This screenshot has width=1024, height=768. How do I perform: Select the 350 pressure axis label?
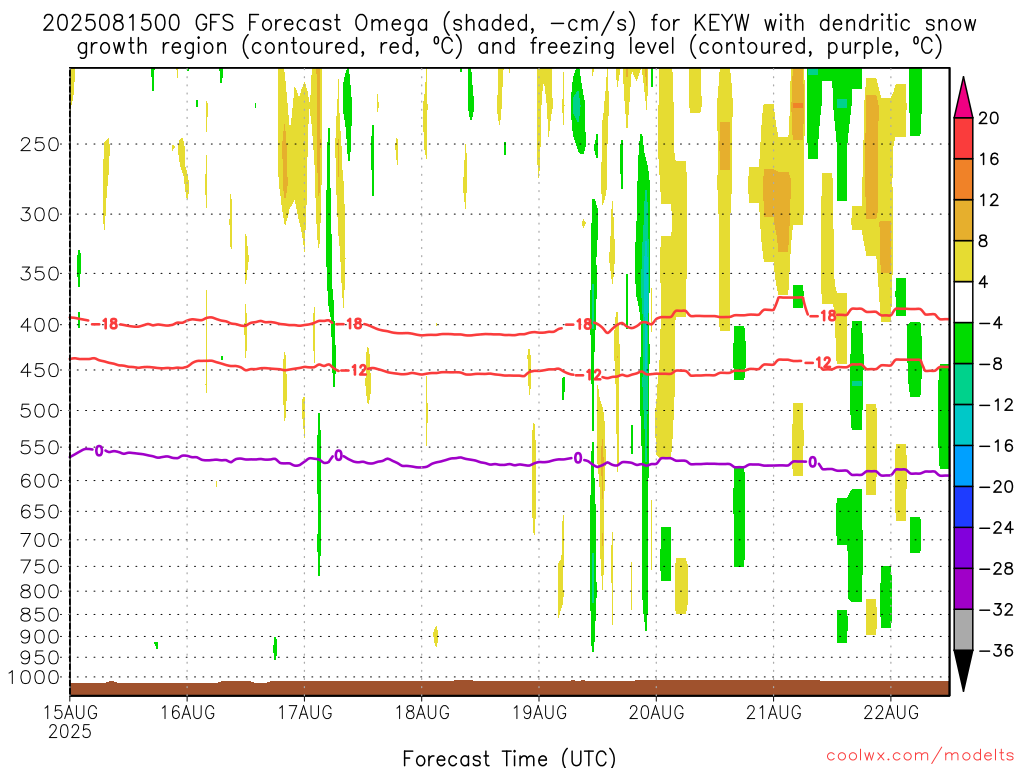(x=40, y=274)
